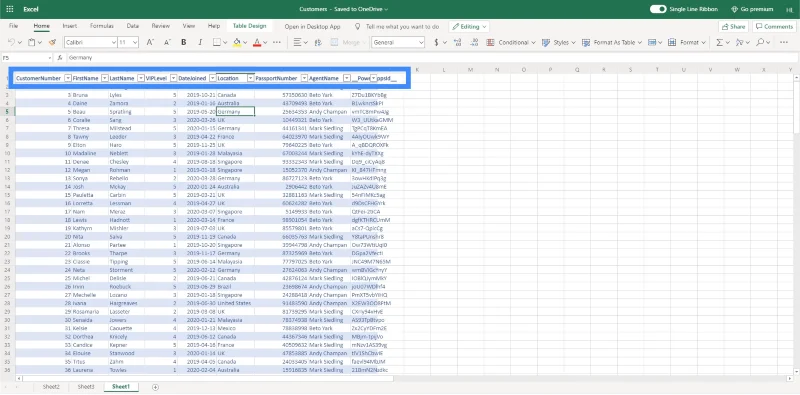Switch to the Review tab

pyautogui.click(x=161, y=26)
